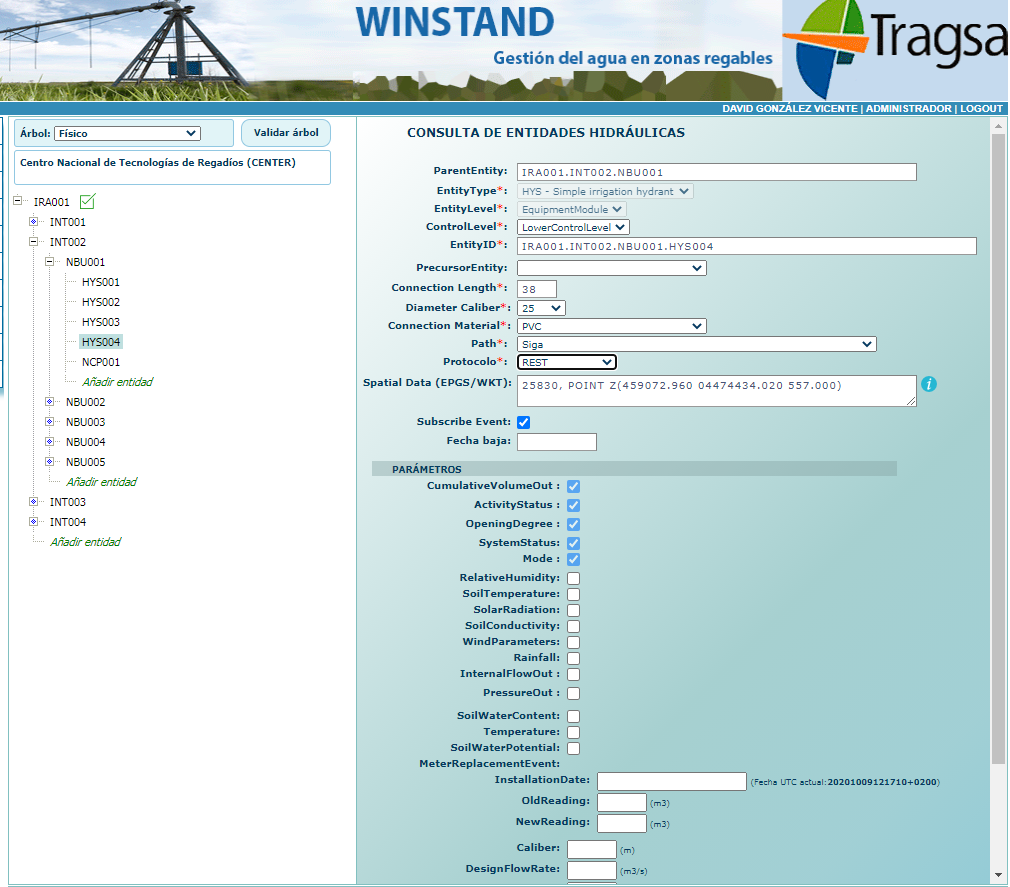Click the Validar árbol button
Viewport: 1010px width, 887px height.
click(286, 133)
